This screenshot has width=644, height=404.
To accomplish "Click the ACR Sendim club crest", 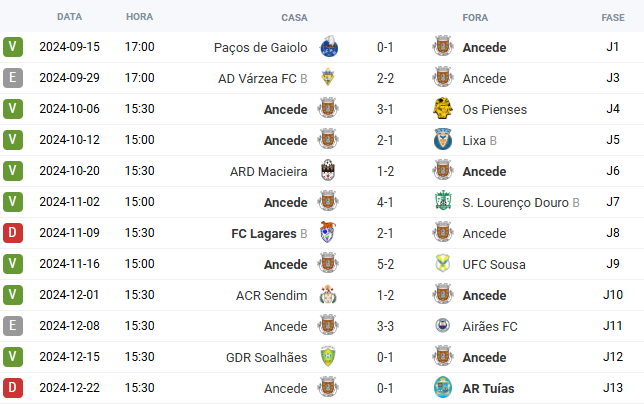I will [328, 295].
